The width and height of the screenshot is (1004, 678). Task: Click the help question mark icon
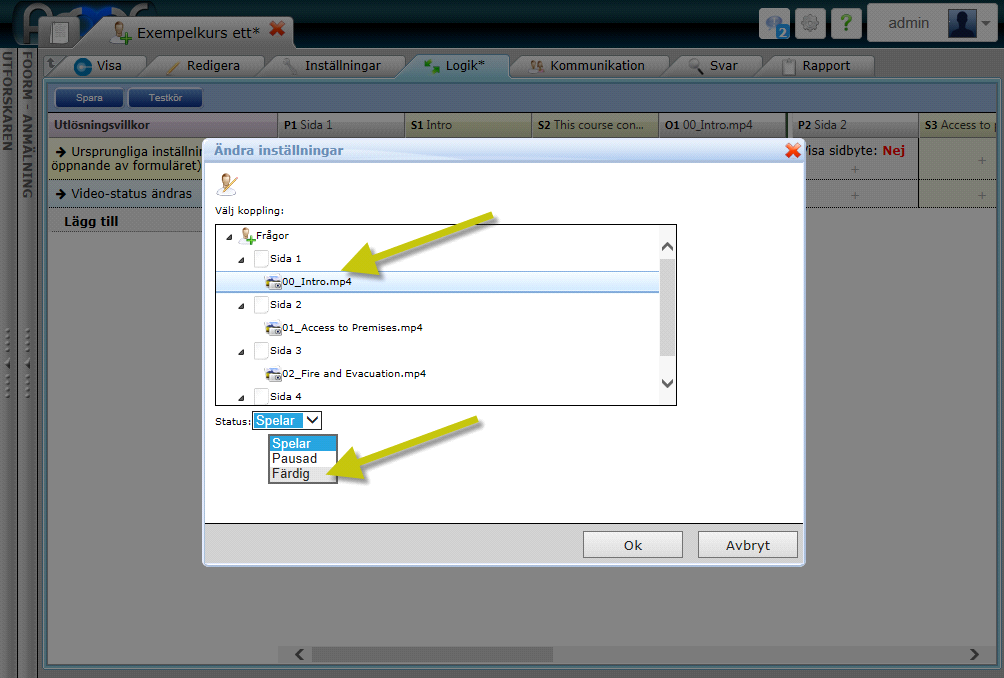point(846,24)
